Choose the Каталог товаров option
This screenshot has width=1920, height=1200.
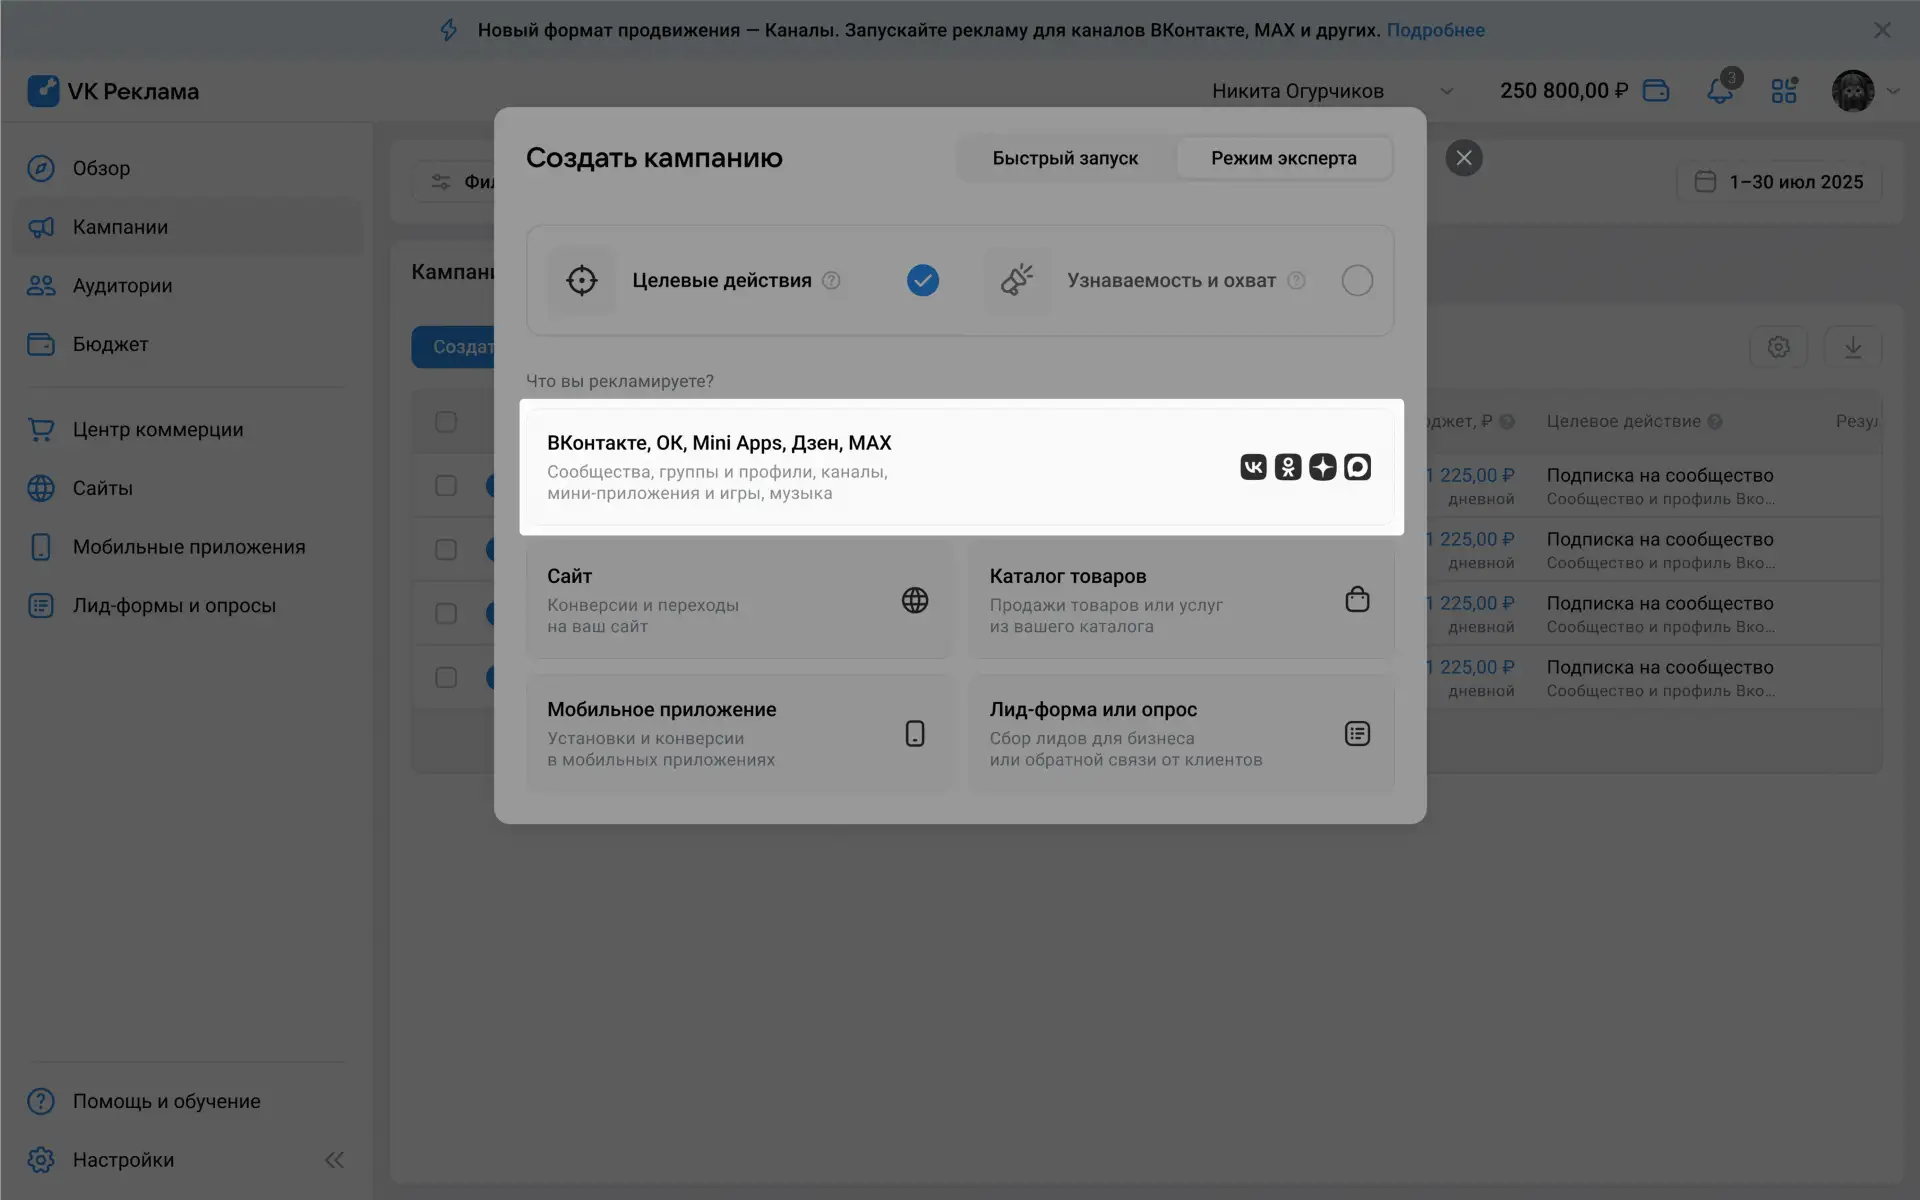(x=1181, y=600)
